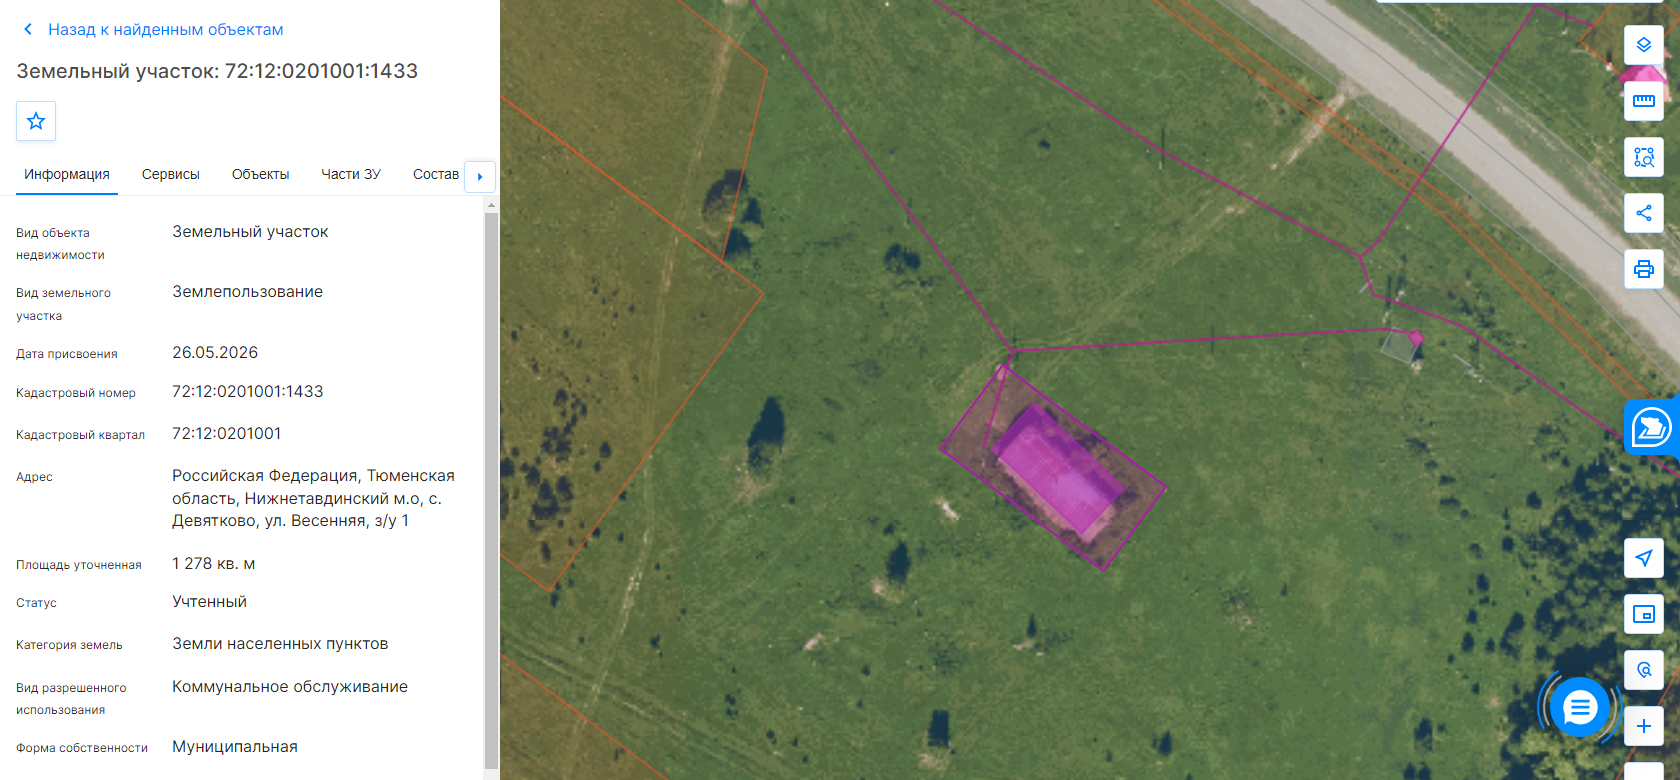Image resolution: width=1680 pixels, height=780 pixels.
Task: Expand more tabs with right arrow
Action: (x=480, y=176)
